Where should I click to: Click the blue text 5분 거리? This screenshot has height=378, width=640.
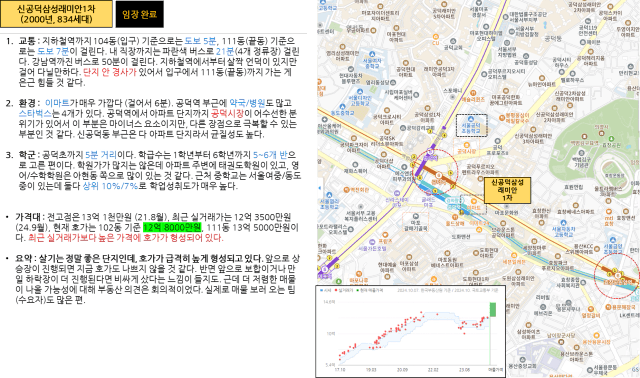(x=101, y=155)
